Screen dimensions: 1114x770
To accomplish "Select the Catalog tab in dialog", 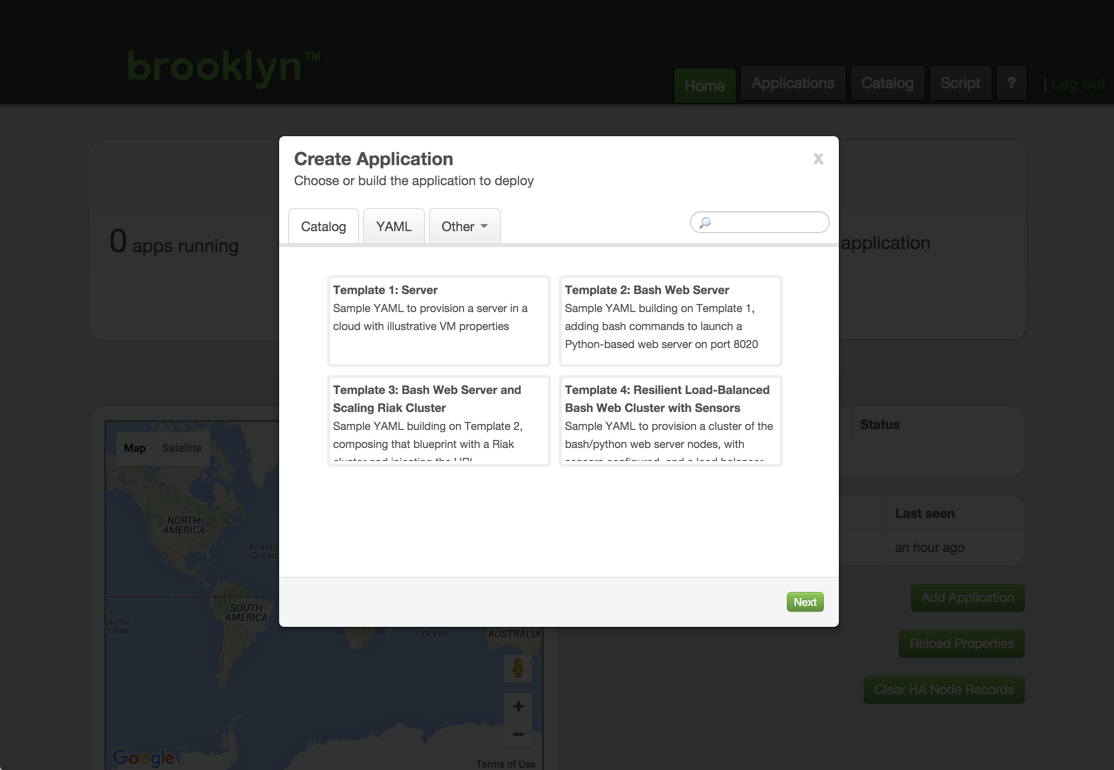I will tap(323, 227).
